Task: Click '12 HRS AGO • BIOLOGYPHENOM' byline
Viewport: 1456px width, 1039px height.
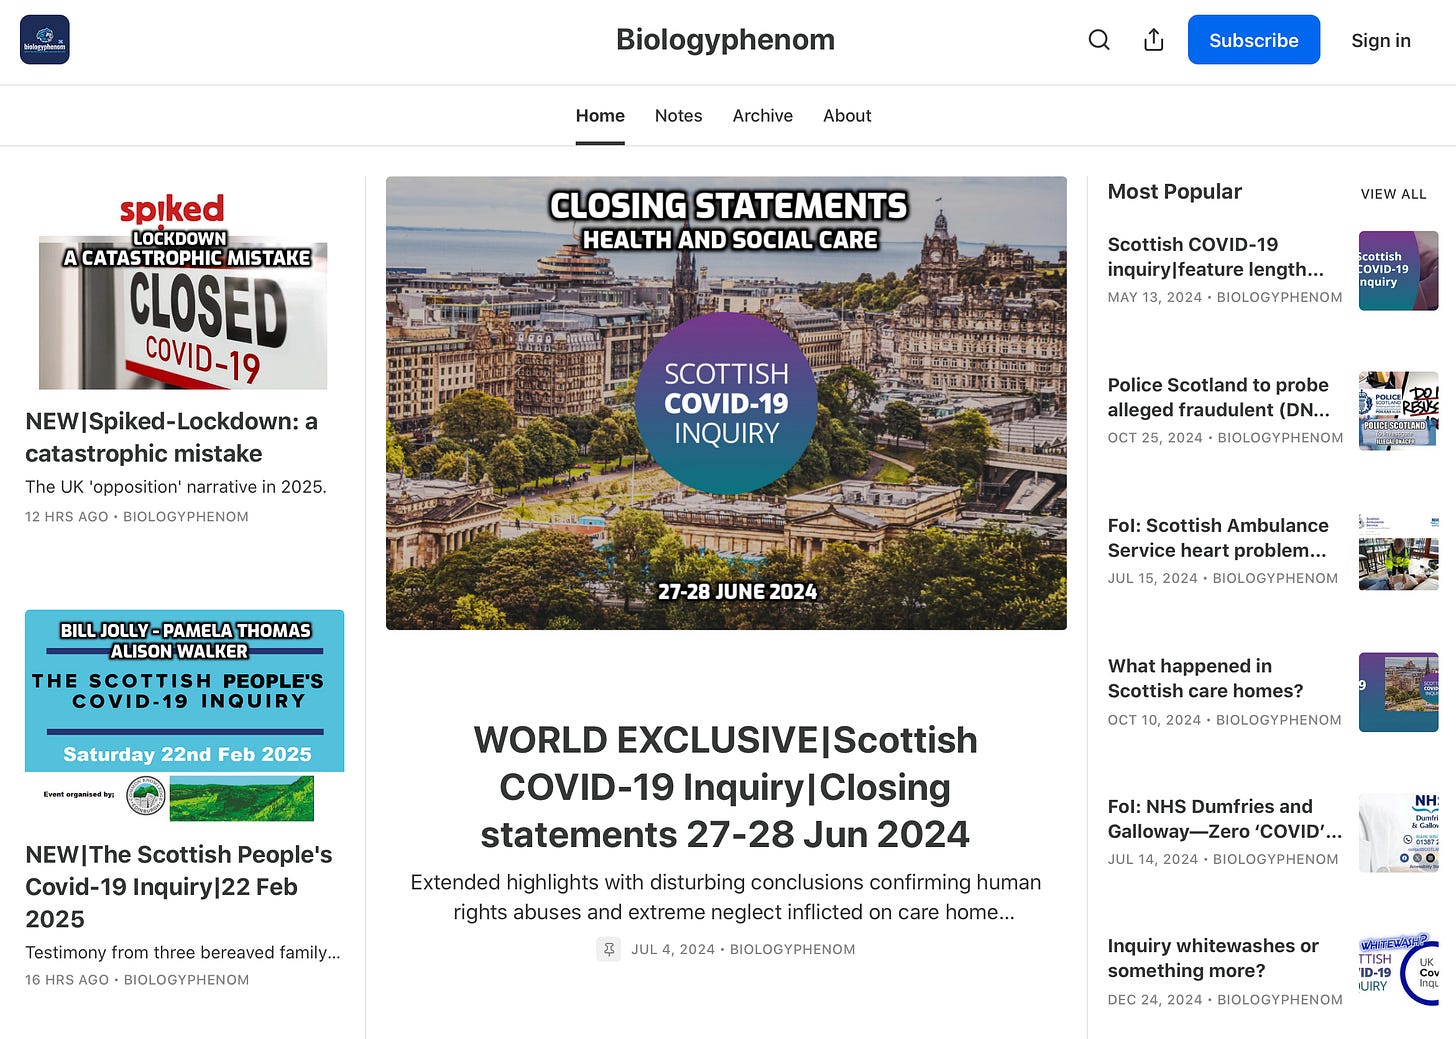Action: [x=137, y=517]
